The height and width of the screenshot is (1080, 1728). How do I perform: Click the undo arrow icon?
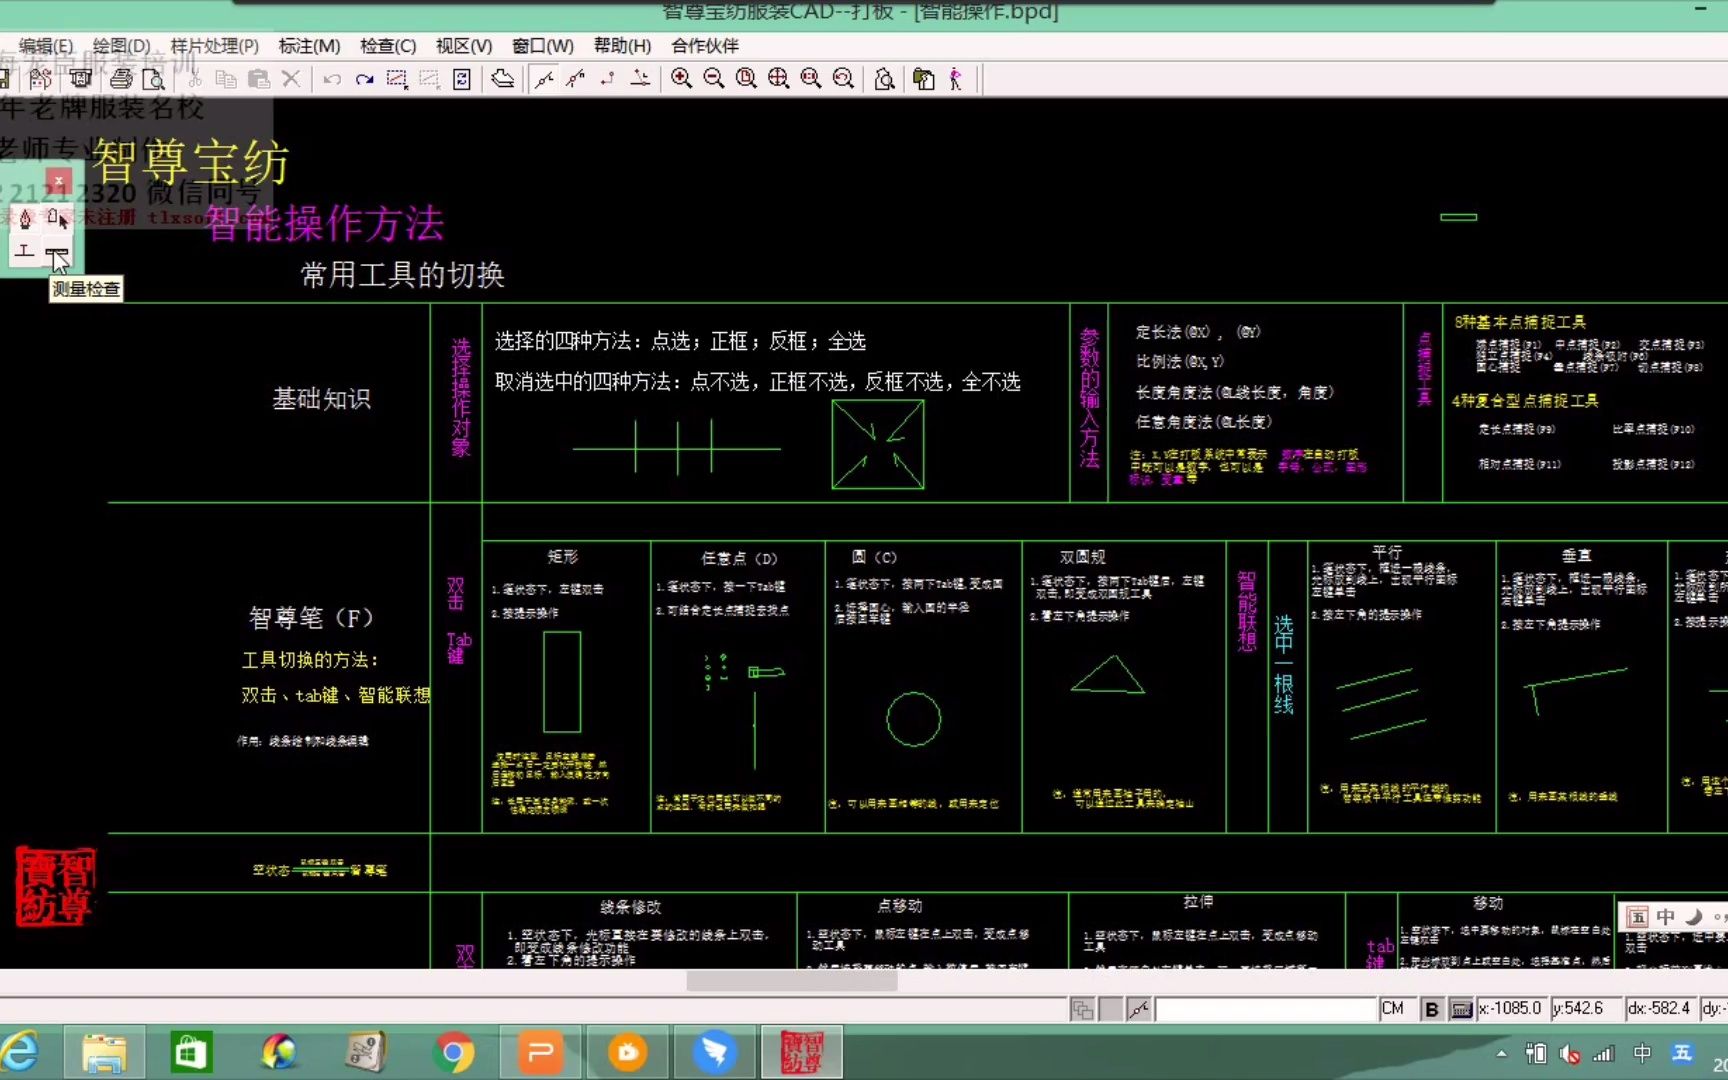[332, 79]
